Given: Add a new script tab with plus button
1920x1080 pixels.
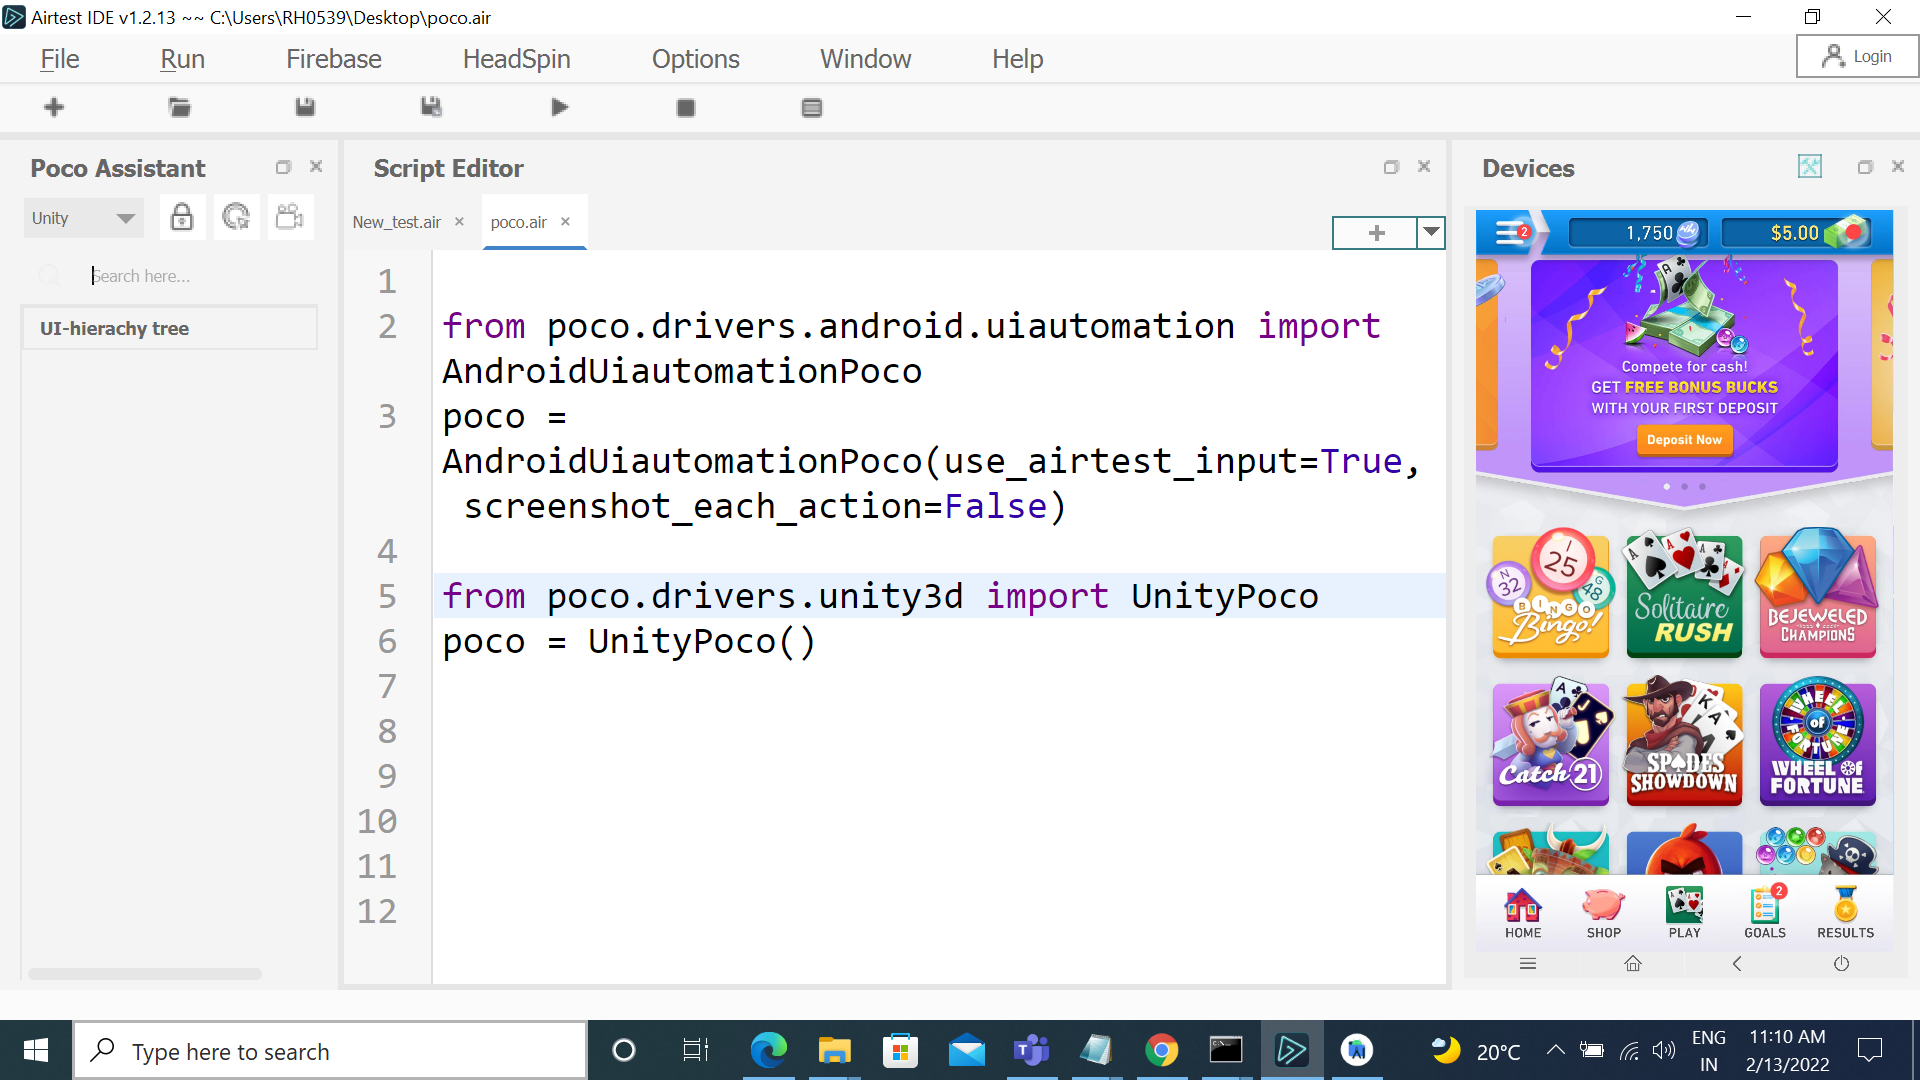Looking at the screenshot, I should (x=1376, y=232).
